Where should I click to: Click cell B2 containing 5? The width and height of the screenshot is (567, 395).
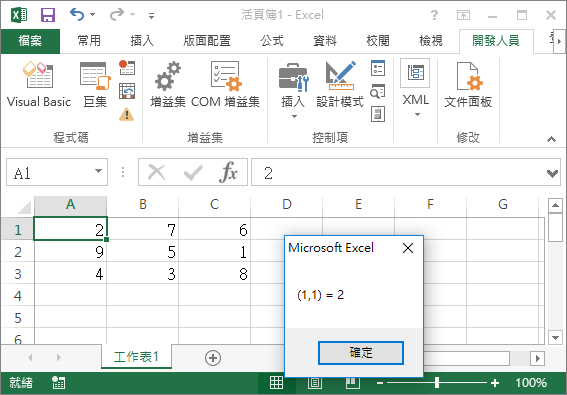click(x=142, y=252)
